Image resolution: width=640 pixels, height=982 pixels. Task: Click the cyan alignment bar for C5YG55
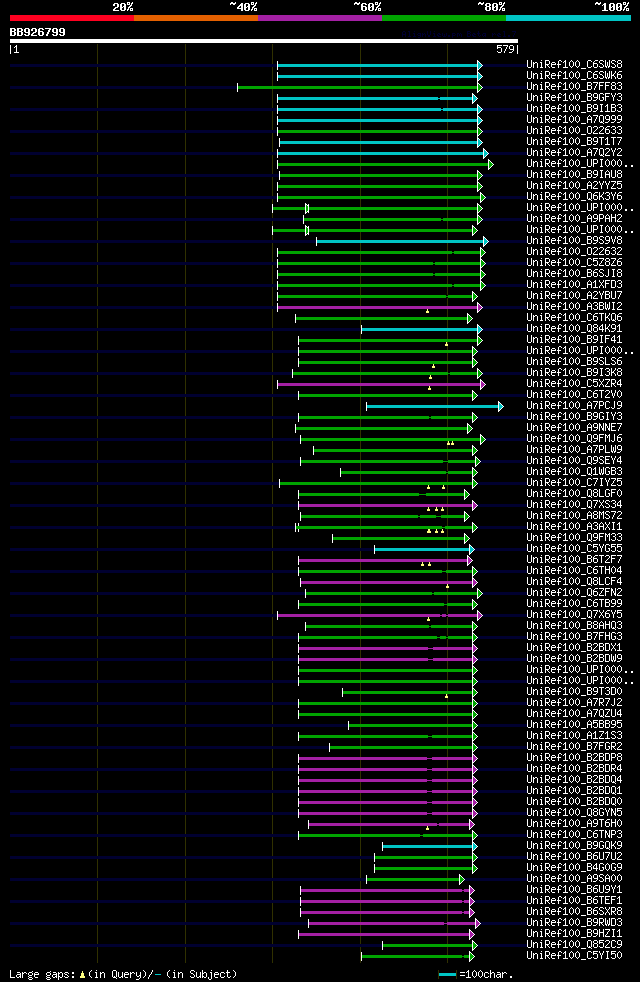(x=423, y=549)
